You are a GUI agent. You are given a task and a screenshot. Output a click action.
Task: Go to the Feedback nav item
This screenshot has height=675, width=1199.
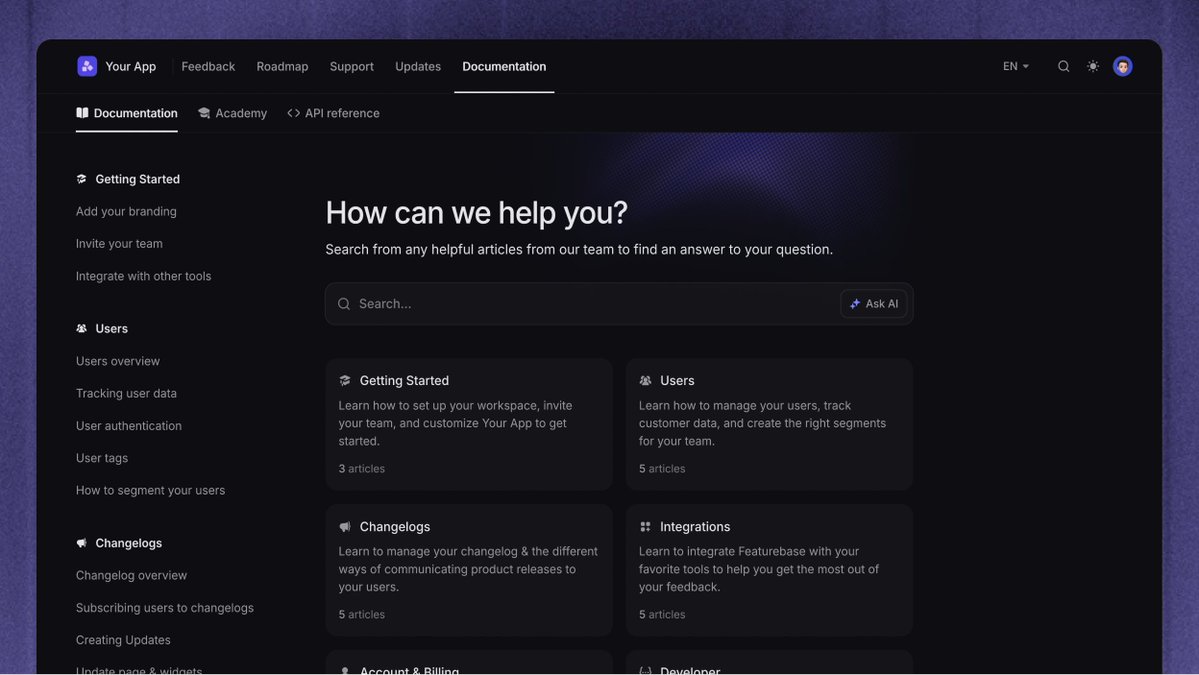click(208, 67)
